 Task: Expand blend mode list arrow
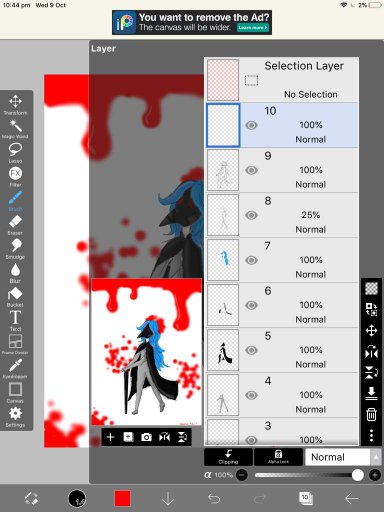click(x=376, y=457)
